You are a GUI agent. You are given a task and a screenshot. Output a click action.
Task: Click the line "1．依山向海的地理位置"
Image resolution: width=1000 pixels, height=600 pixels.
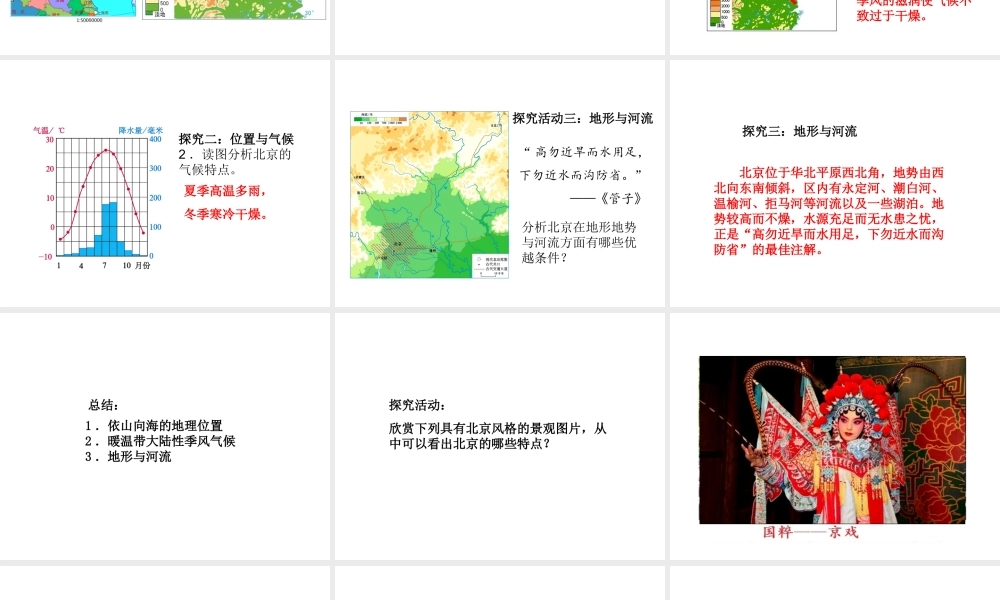point(154,425)
